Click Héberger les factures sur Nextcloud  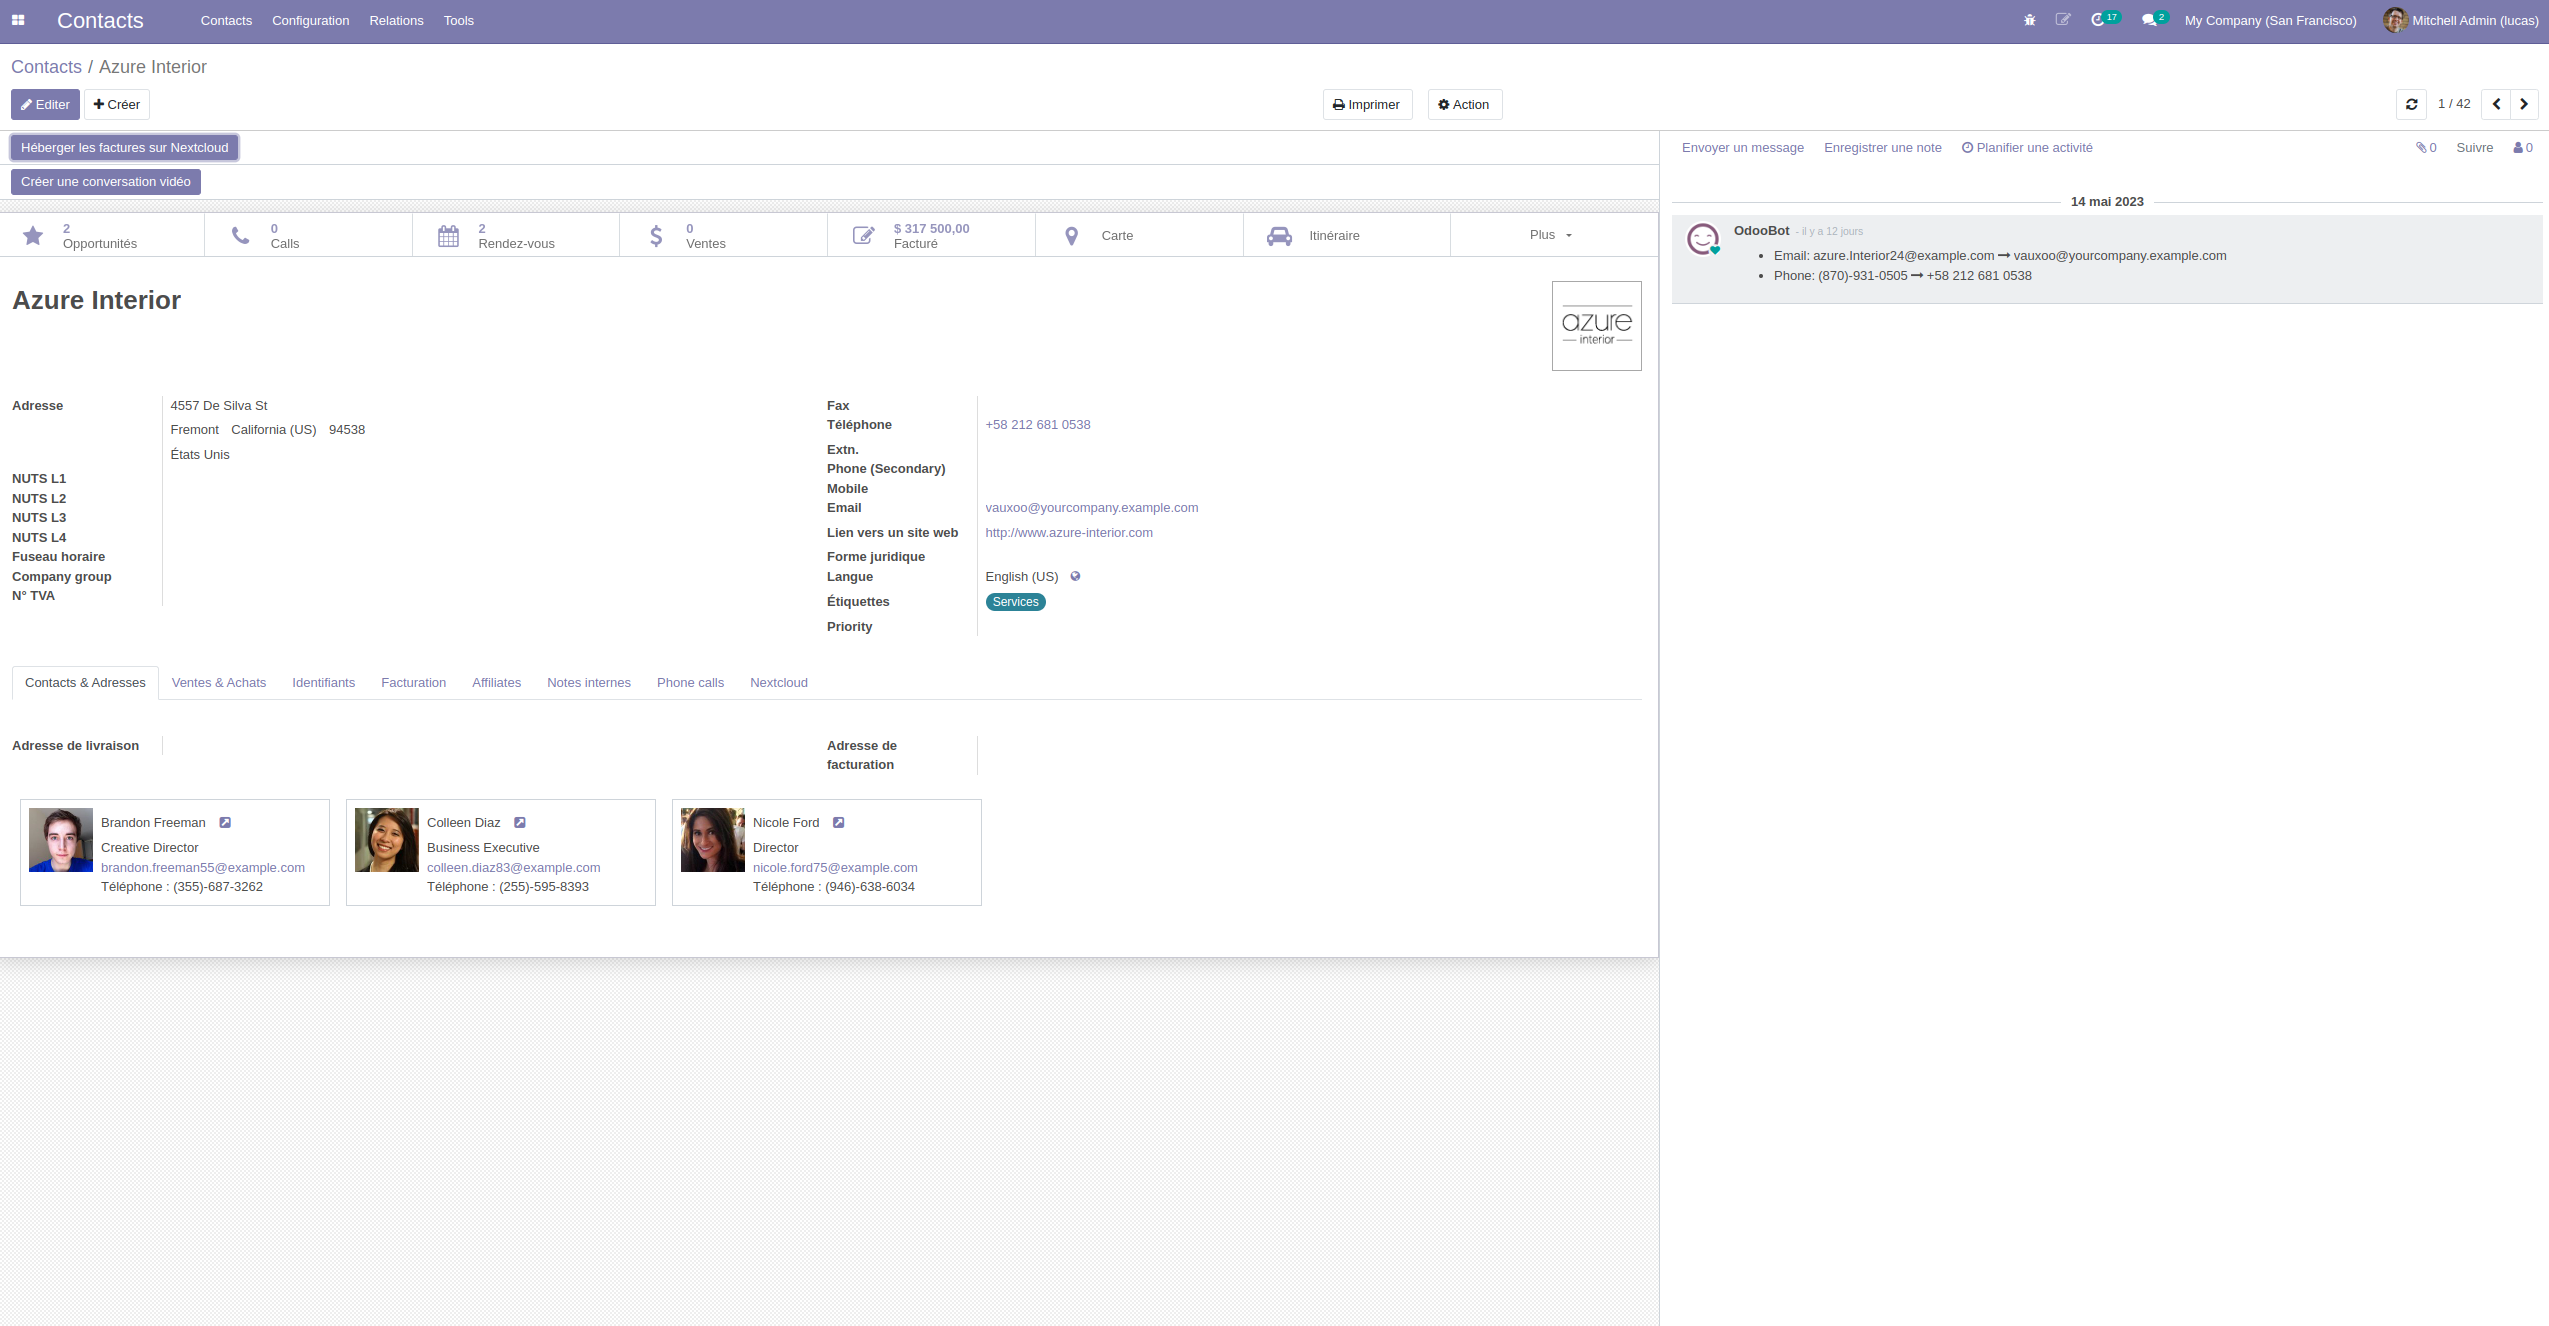pos(124,147)
